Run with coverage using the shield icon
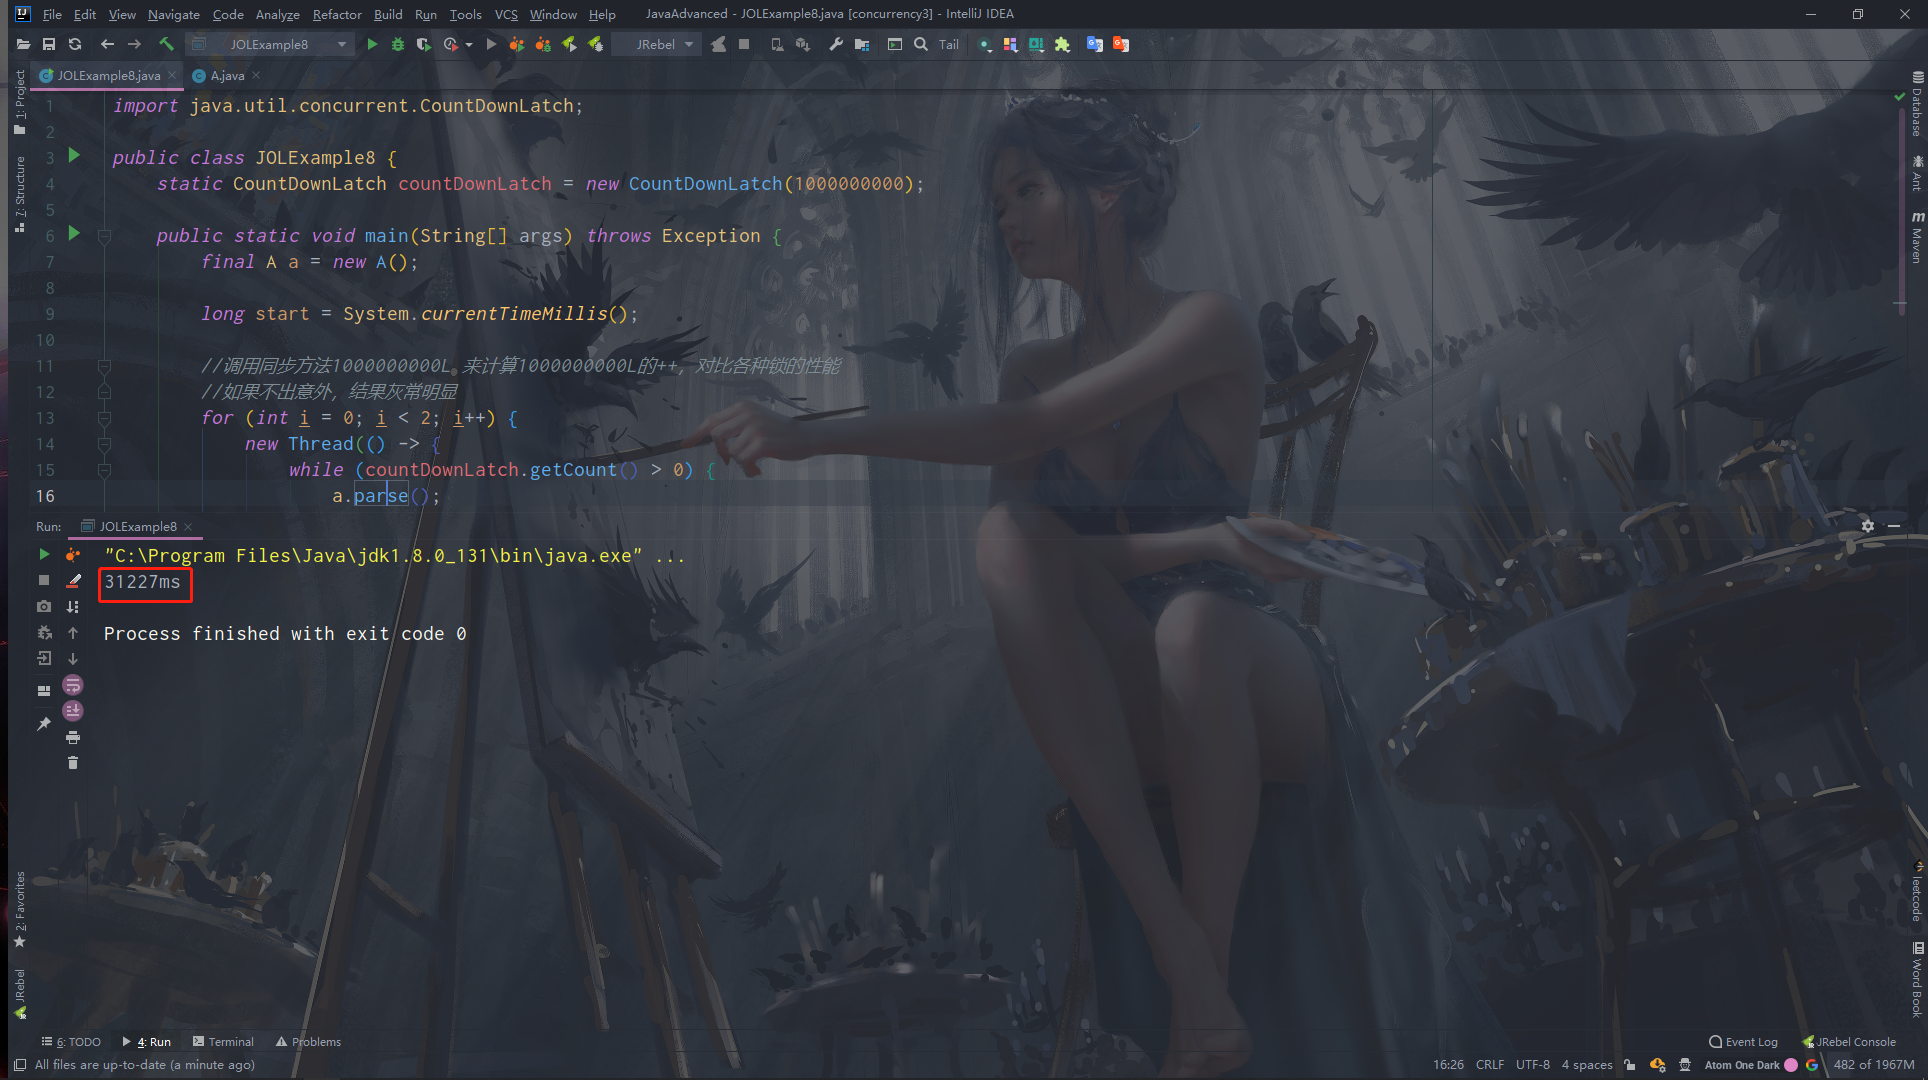Screen dimensions: 1928x1080 click(423, 44)
